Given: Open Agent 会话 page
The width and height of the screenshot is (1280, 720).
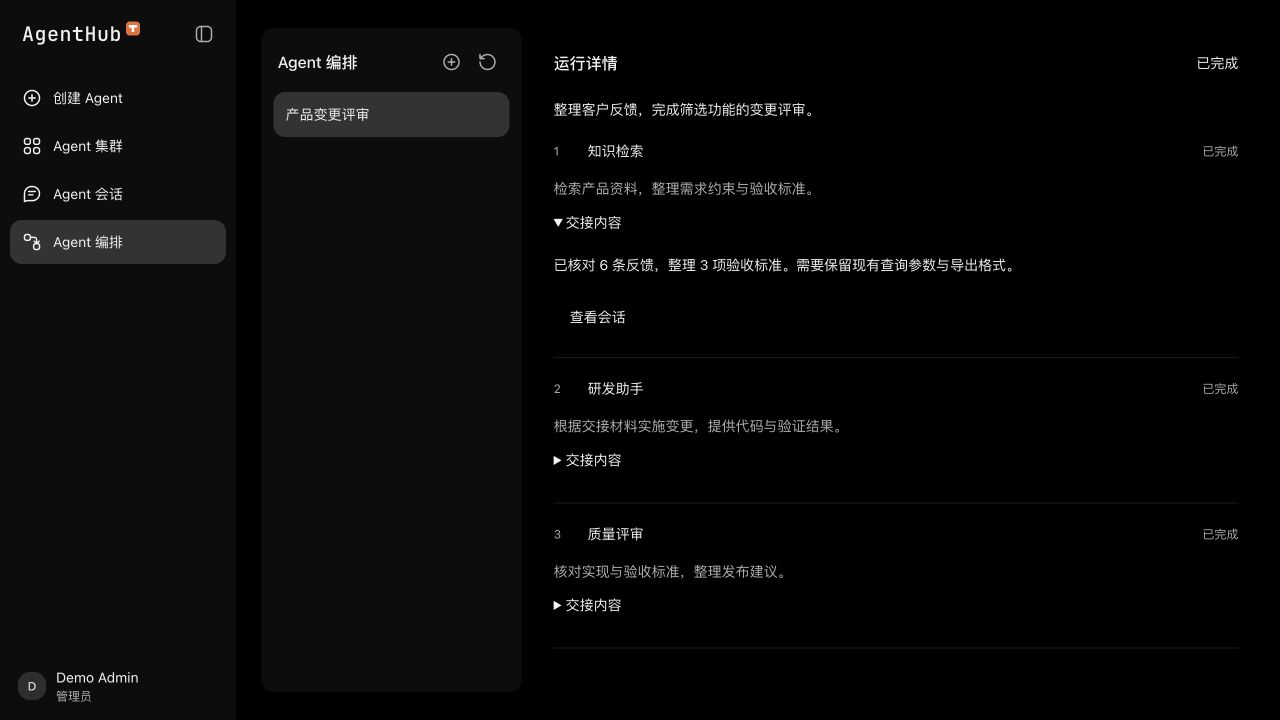Looking at the screenshot, I should (118, 194).
